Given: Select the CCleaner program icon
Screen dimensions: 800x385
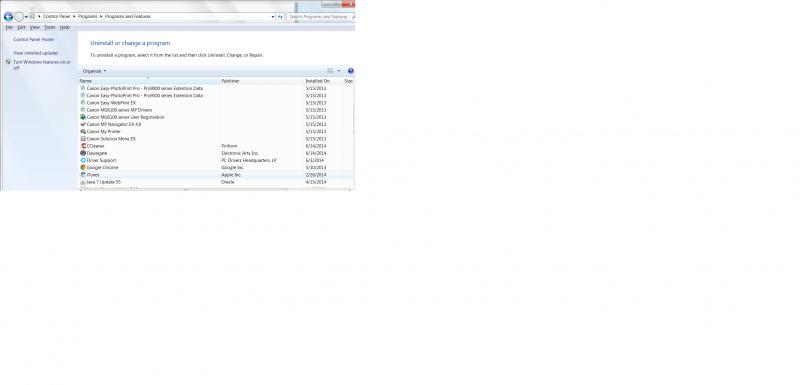Looking at the screenshot, I should [83, 146].
